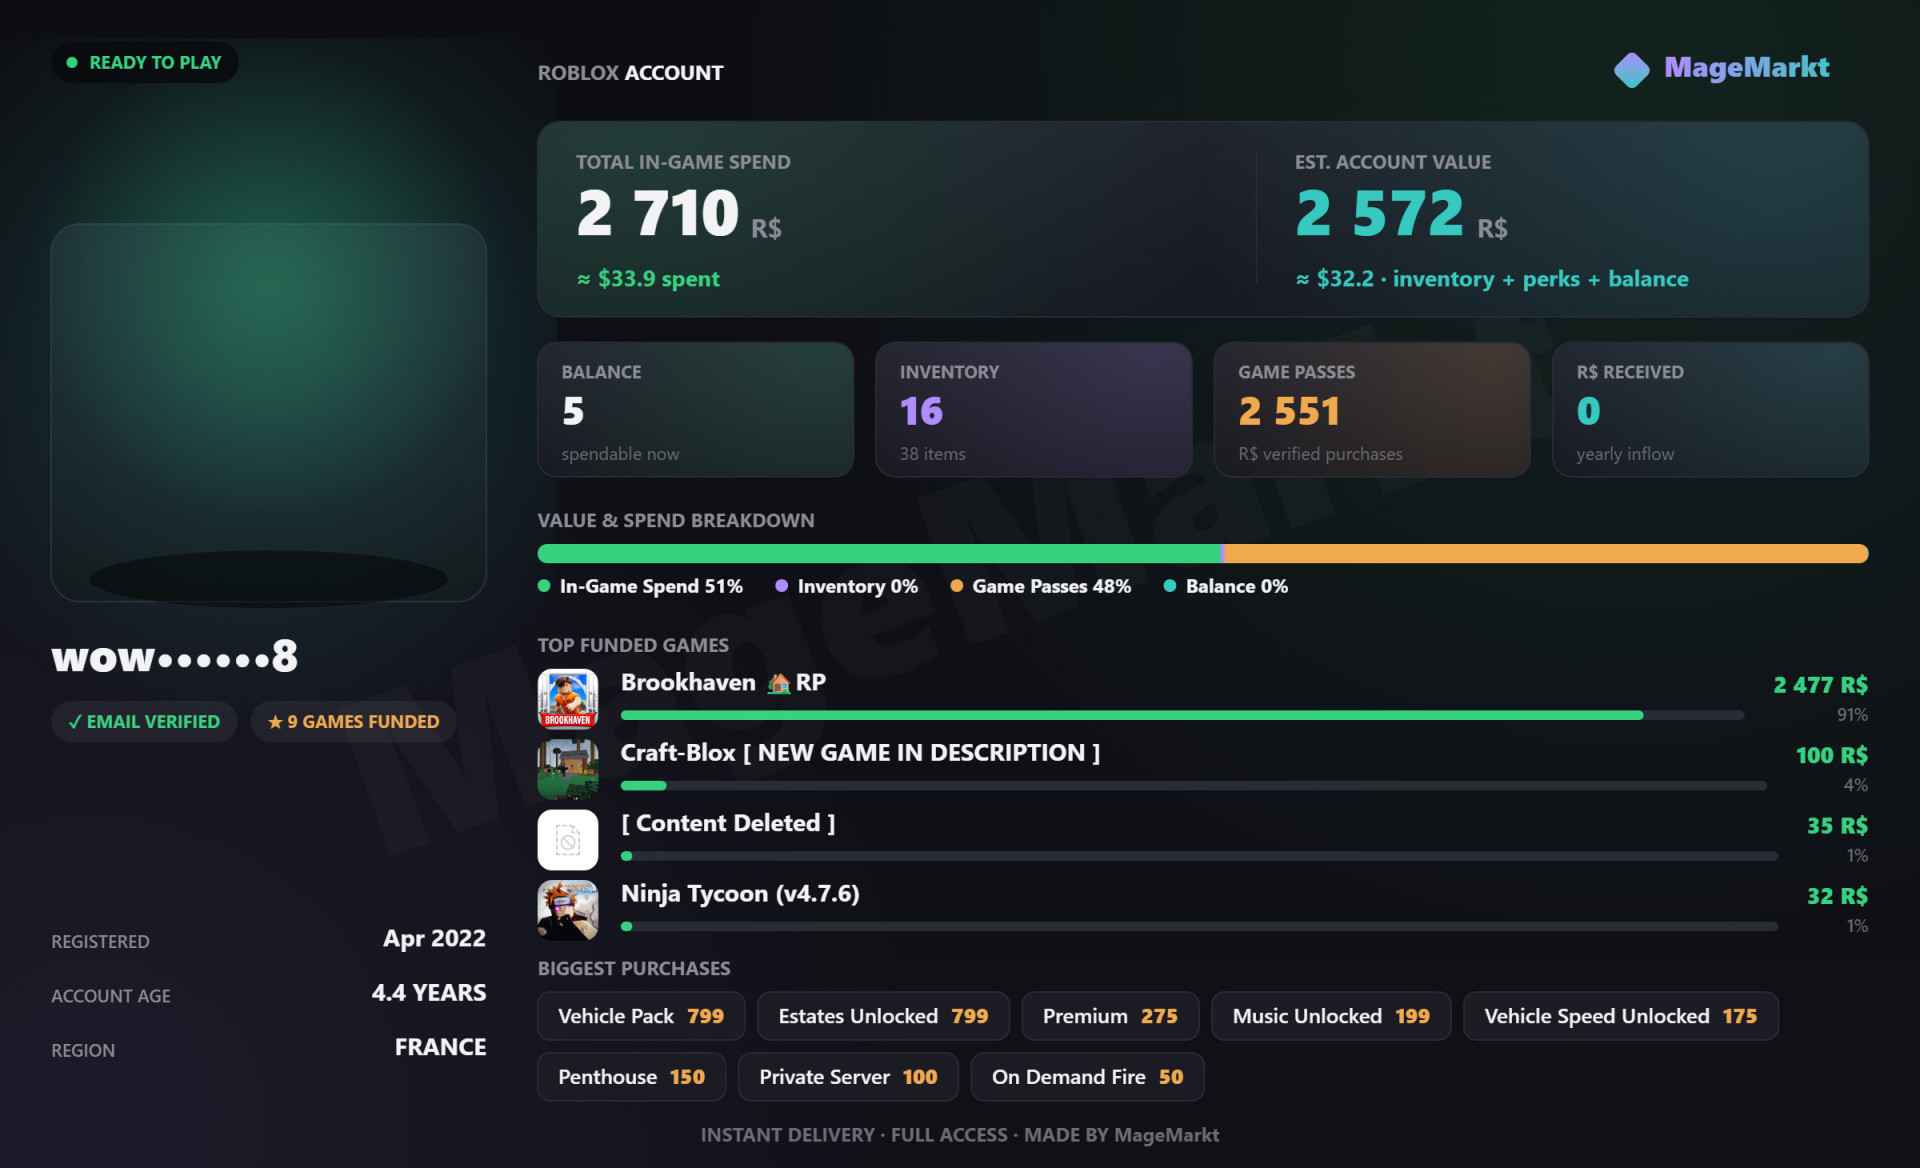Select the Penthouse 150 chip
This screenshot has height=1168, width=1920.
(631, 1077)
